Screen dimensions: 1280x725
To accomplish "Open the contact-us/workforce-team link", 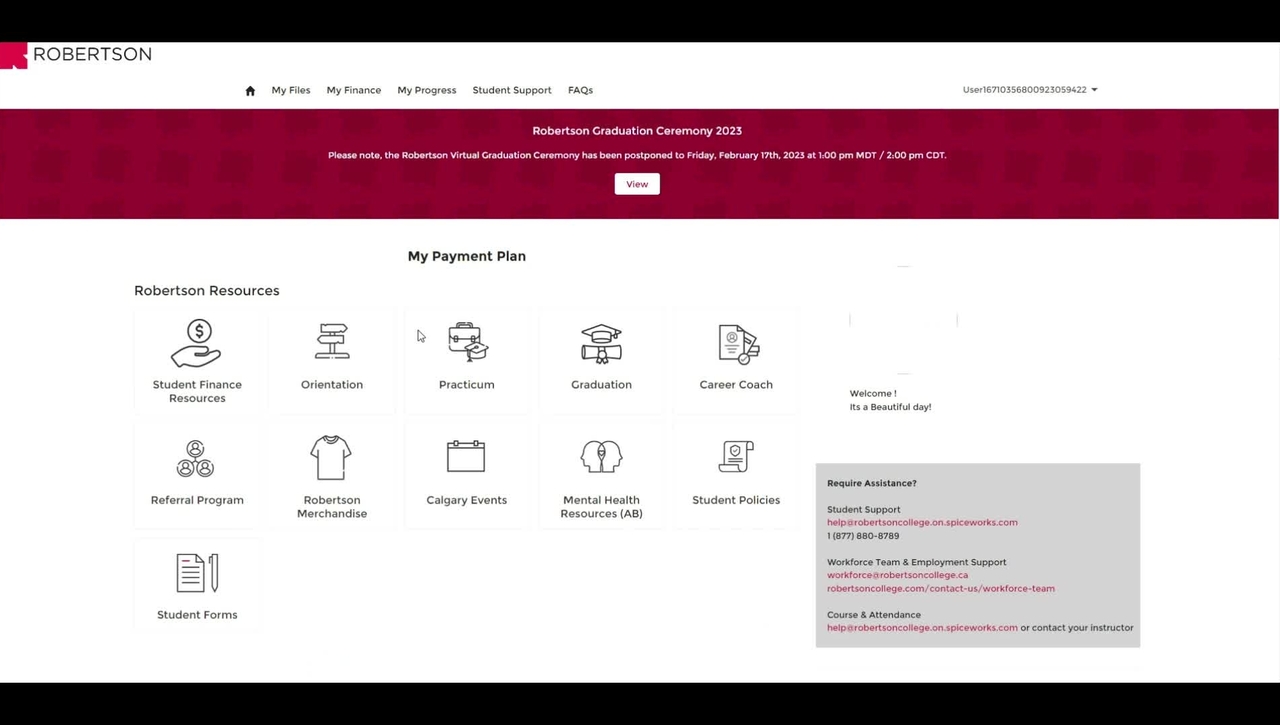I will [941, 588].
